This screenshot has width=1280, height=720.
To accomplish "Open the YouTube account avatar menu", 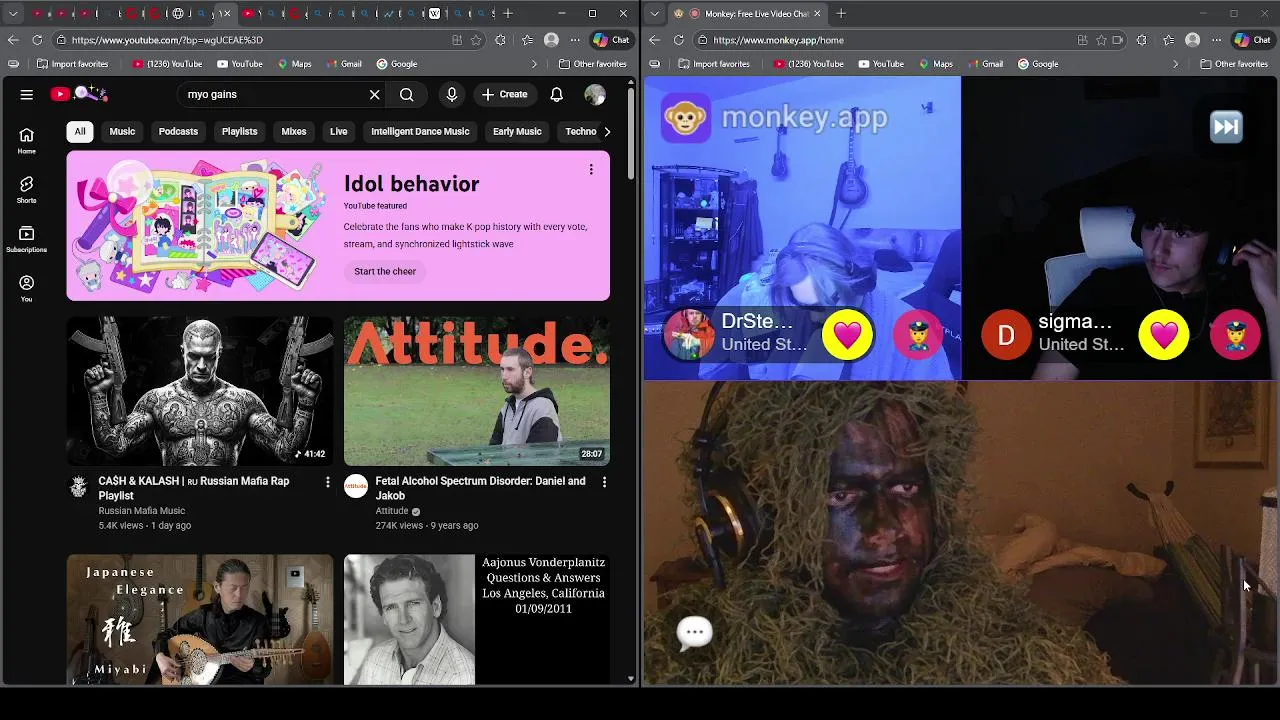I will tap(595, 94).
